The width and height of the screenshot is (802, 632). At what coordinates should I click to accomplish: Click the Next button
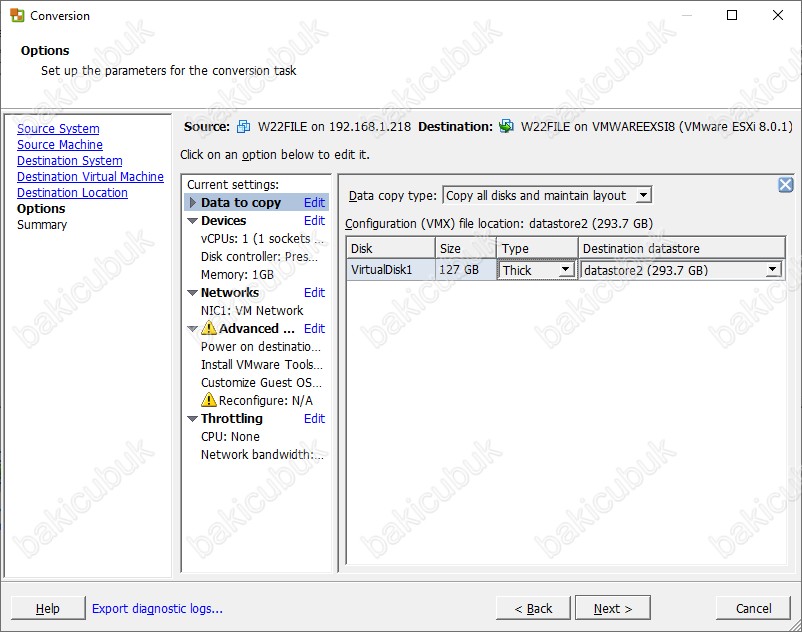(x=613, y=608)
